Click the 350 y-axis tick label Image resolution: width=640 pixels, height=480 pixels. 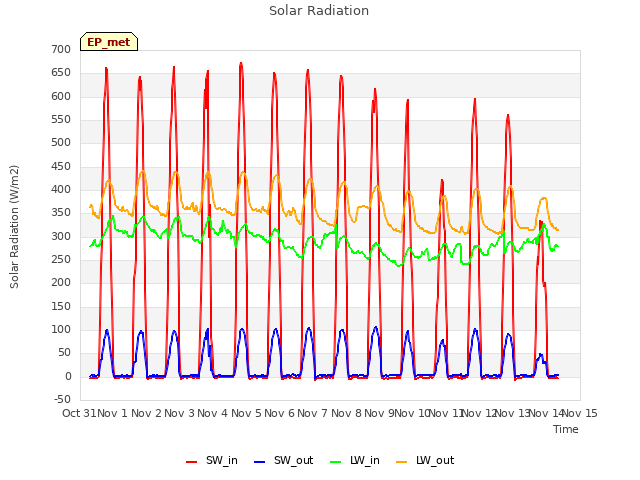[x=61, y=213]
